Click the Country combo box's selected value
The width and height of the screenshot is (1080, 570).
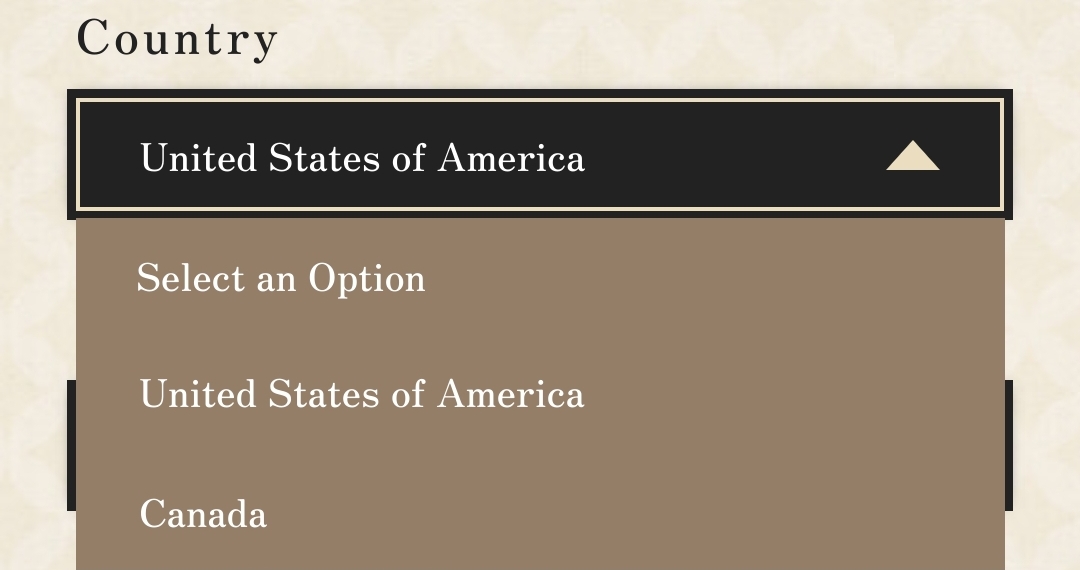coord(362,158)
